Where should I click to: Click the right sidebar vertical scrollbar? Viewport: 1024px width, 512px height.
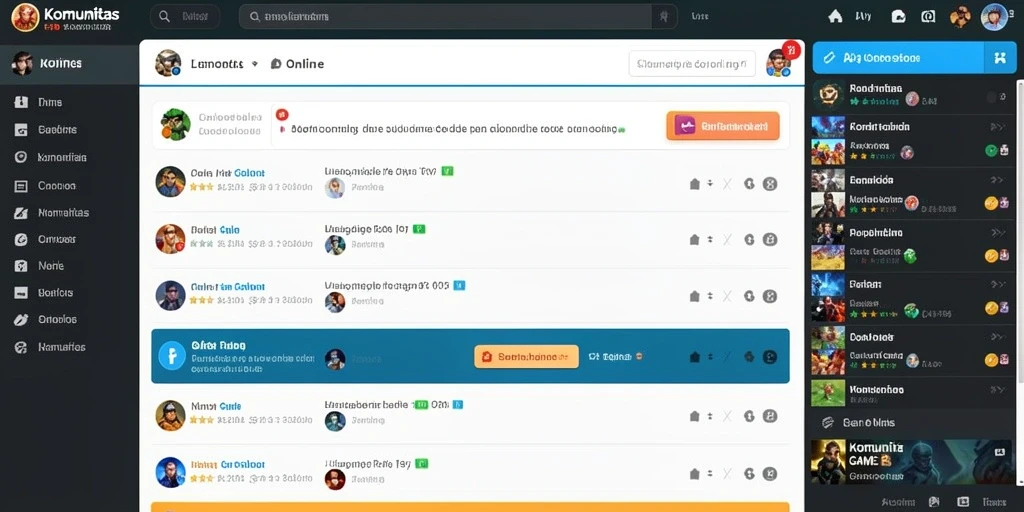pos(1020,229)
